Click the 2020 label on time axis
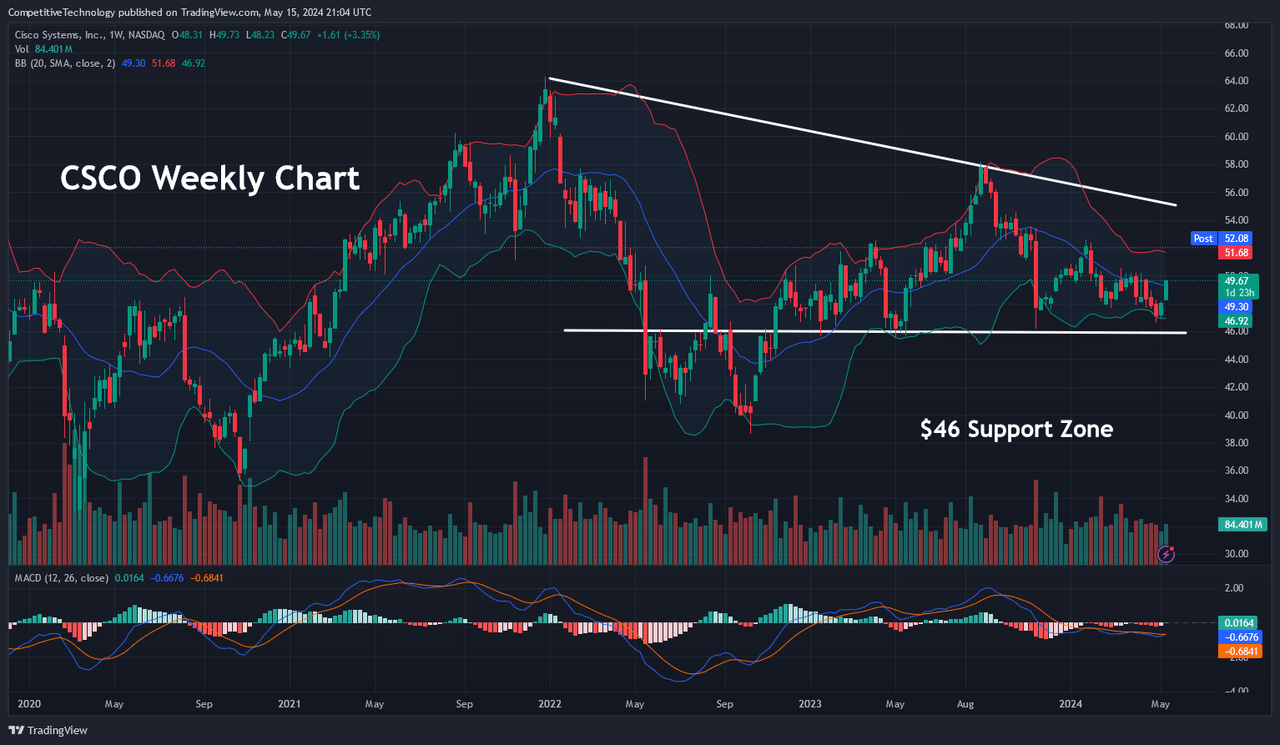 [x=31, y=704]
